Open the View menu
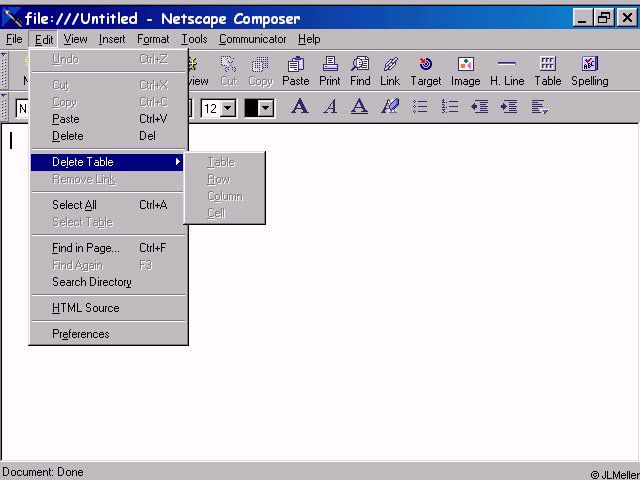The width and height of the screenshot is (640, 480). [x=75, y=39]
